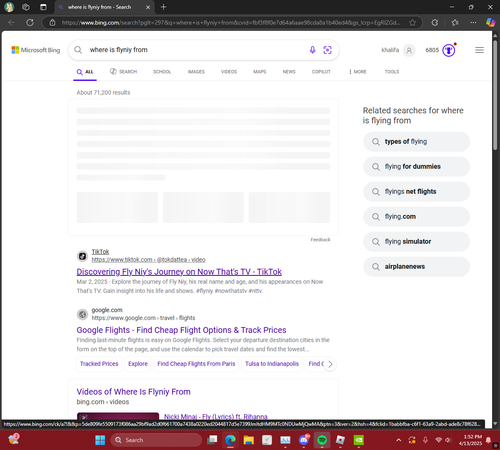The height and width of the screenshot is (450, 500).
Task: Bookmark page with favorites star icon
Action: click(x=412, y=22)
